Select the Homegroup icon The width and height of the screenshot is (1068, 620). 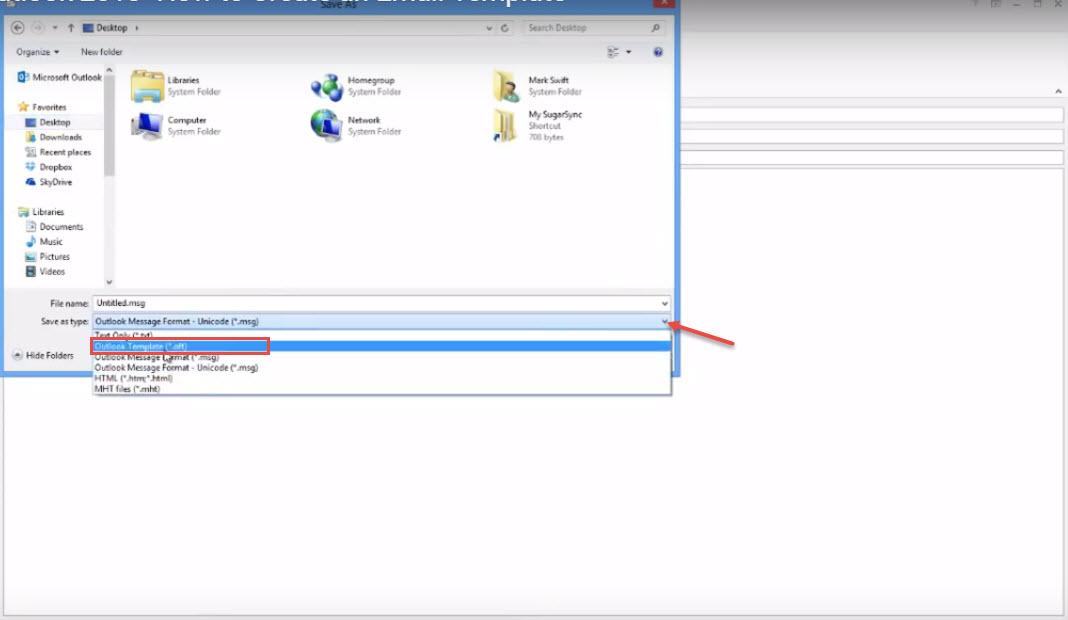(326, 86)
